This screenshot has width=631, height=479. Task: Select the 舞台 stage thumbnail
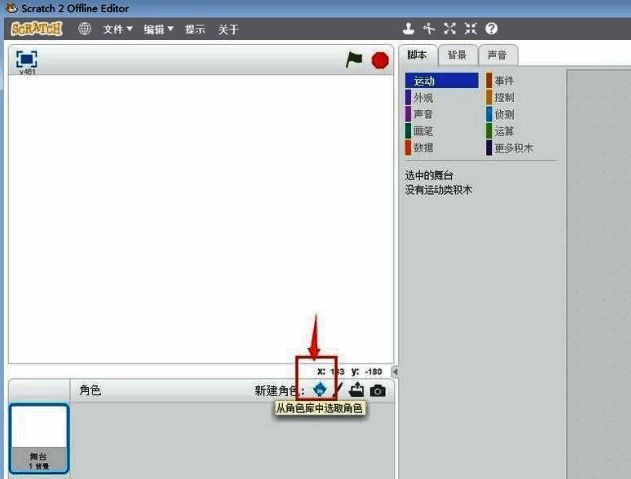pos(39,438)
